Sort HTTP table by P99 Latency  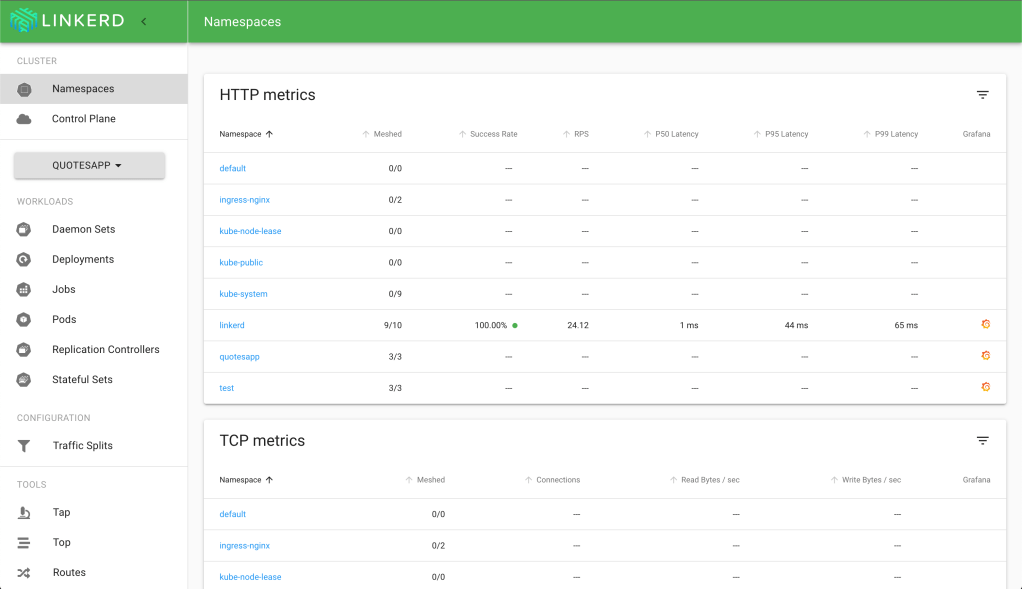[894, 134]
